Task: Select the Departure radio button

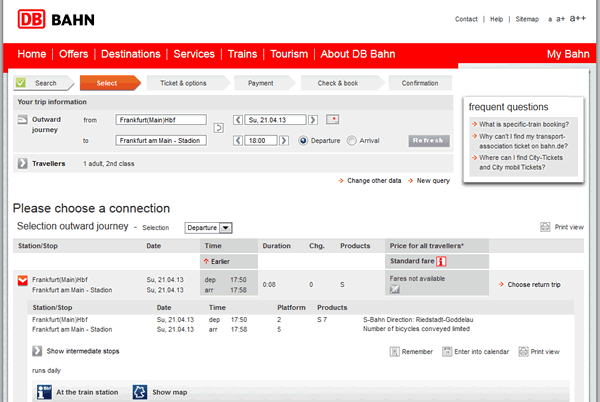Action: (303, 141)
